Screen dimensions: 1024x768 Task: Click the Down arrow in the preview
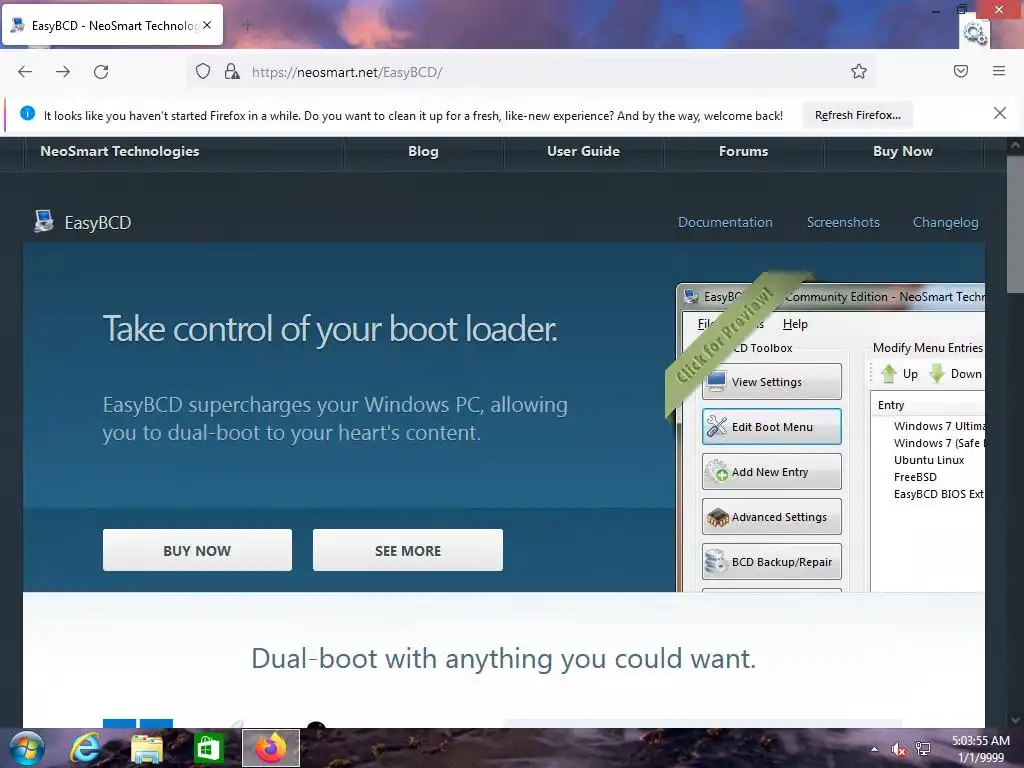pyautogui.click(x=955, y=374)
